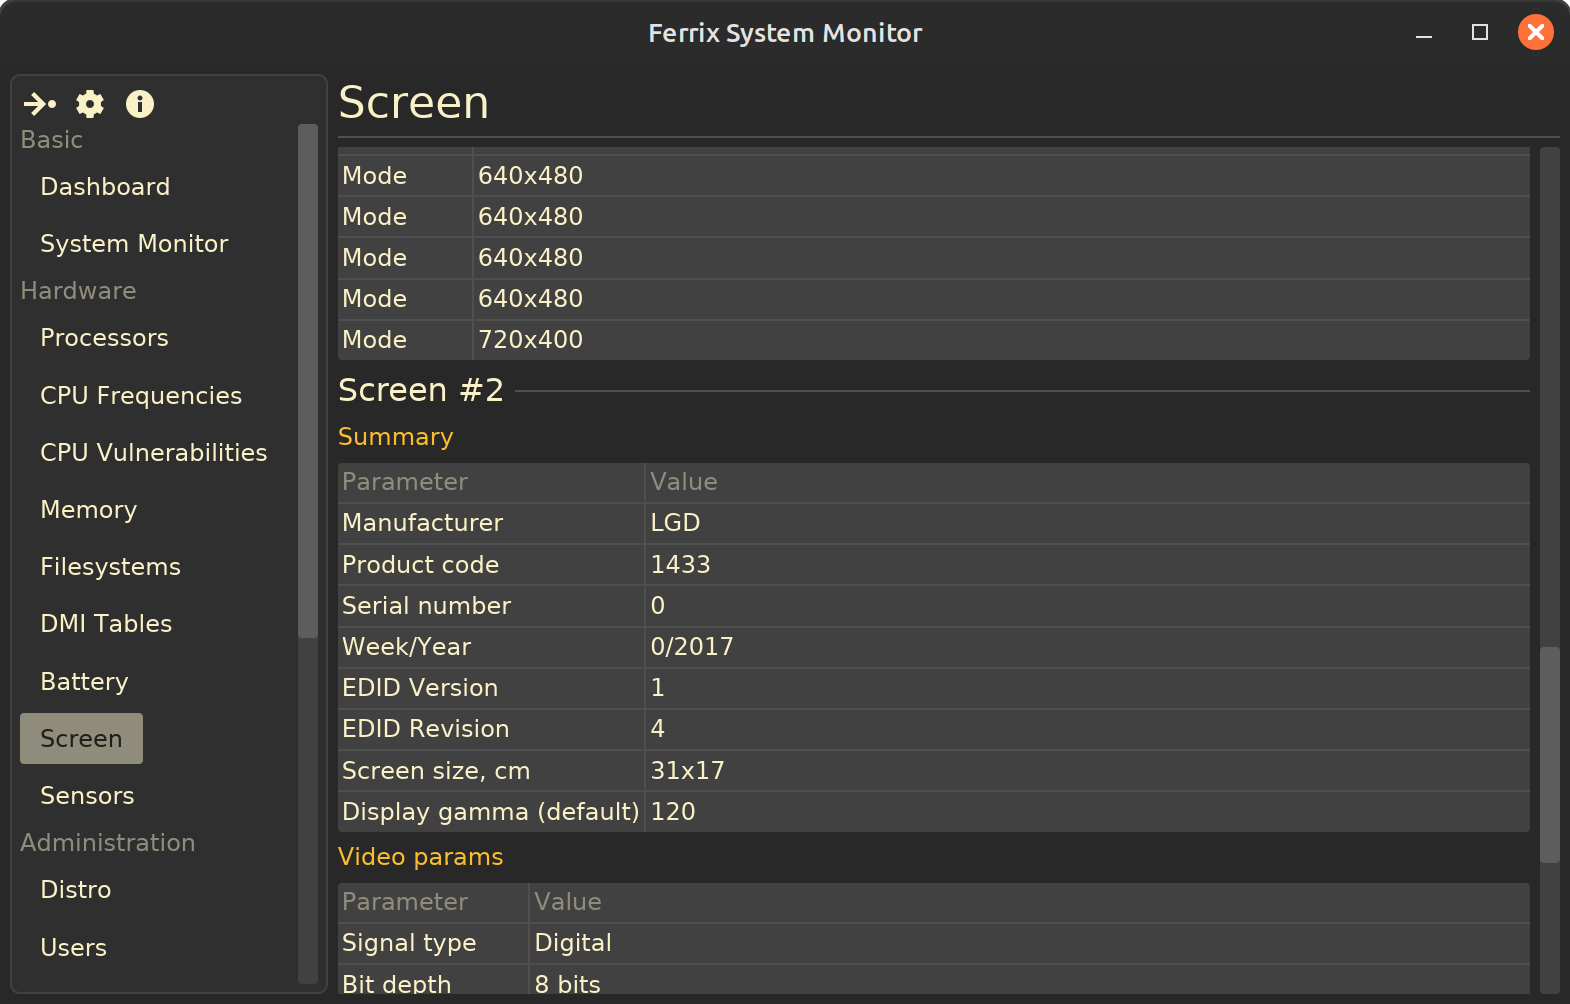Click the sidebar vertical scrollbar
1570x1004 pixels.
(x=308, y=380)
